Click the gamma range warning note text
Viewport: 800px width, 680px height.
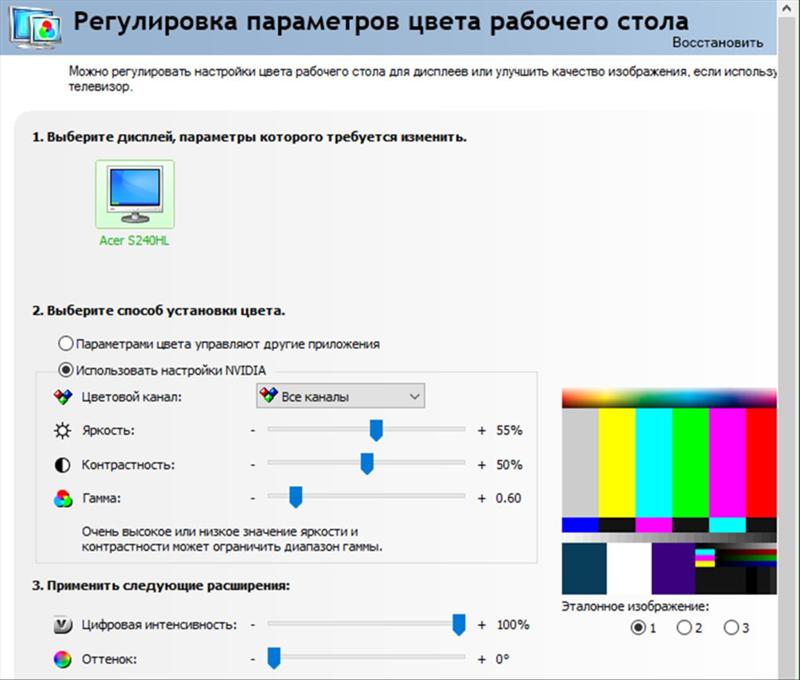(232, 539)
